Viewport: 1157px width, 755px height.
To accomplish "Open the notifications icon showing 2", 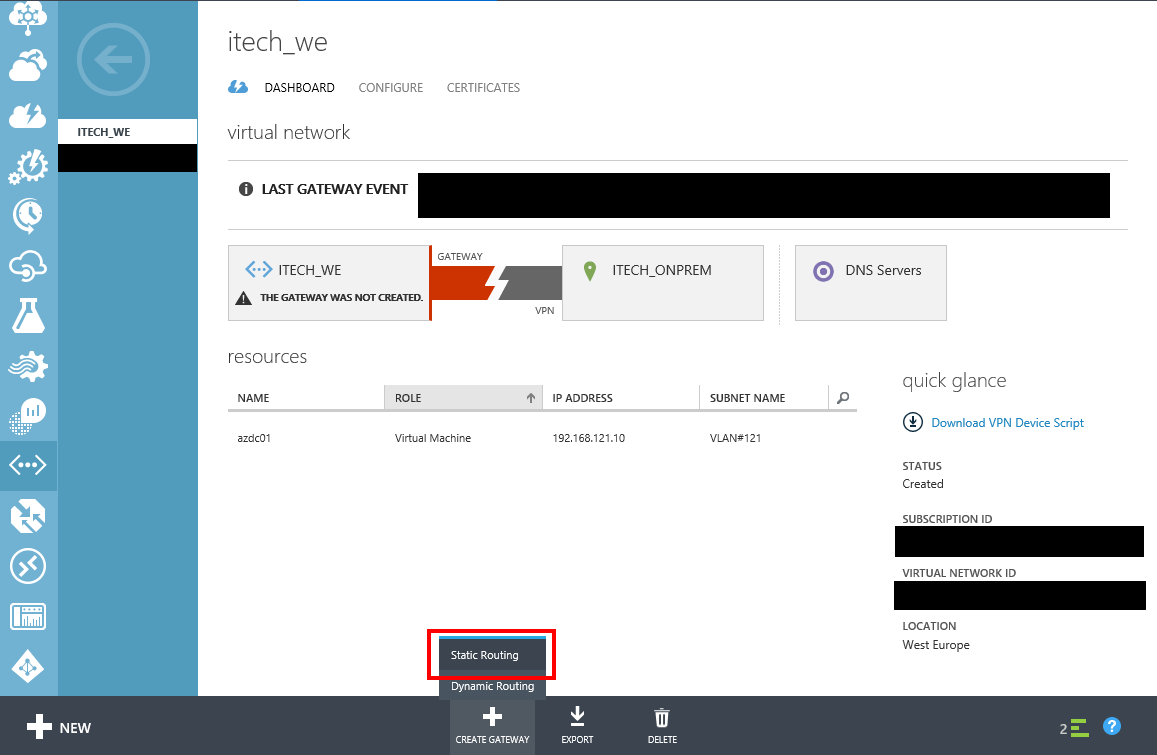I will pyautogui.click(x=1074, y=728).
